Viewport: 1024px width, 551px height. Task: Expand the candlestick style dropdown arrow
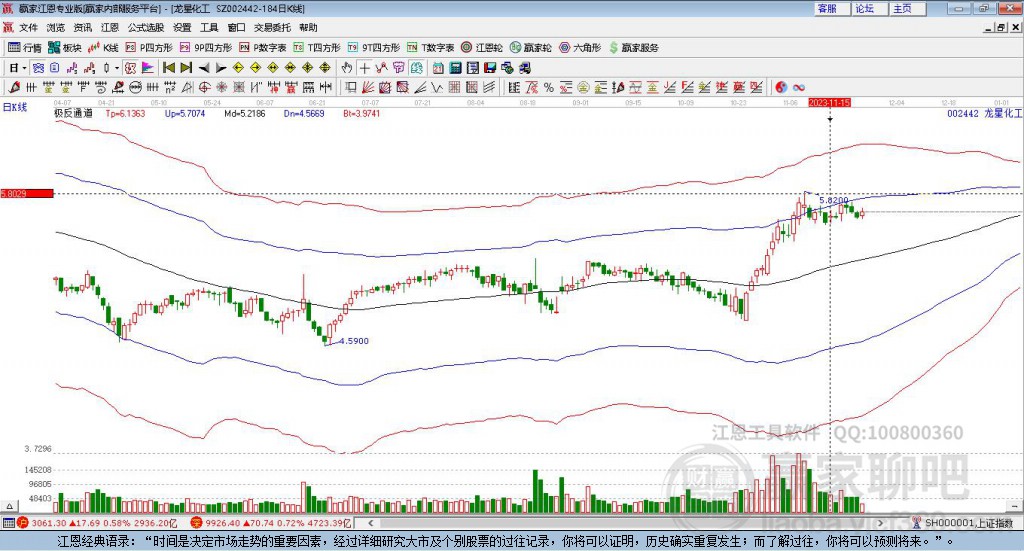(117, 68)
